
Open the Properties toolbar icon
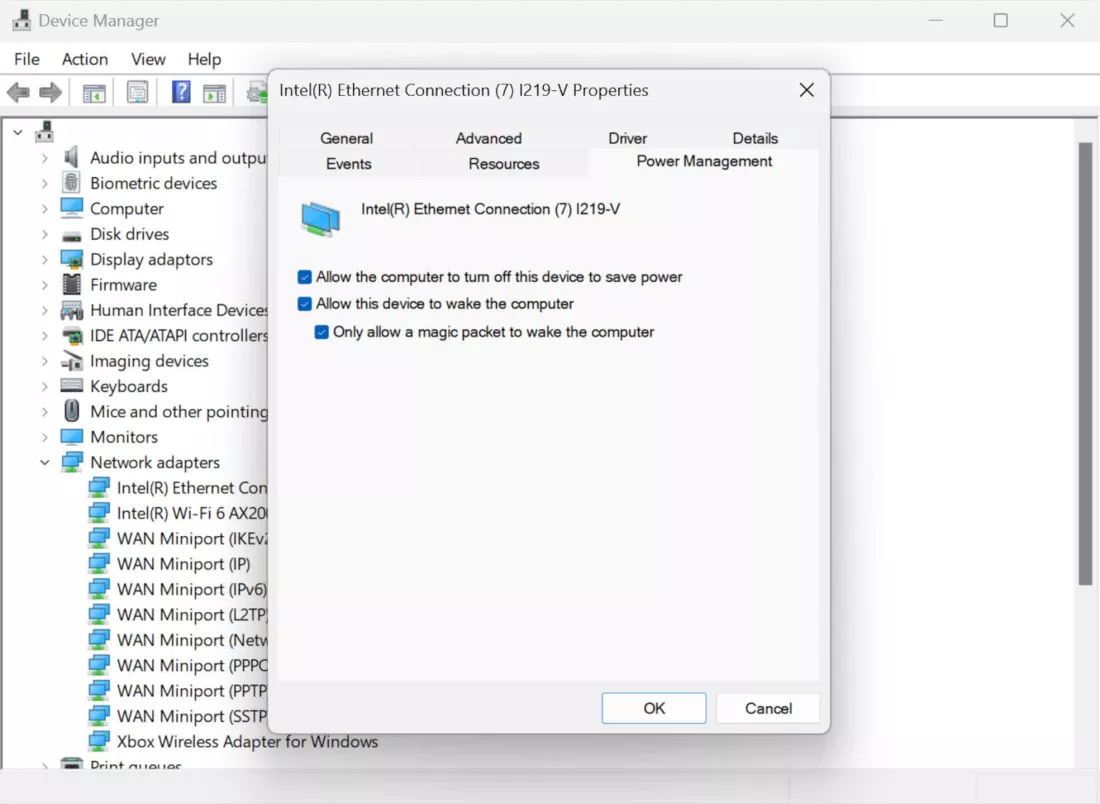coord(138,93)
